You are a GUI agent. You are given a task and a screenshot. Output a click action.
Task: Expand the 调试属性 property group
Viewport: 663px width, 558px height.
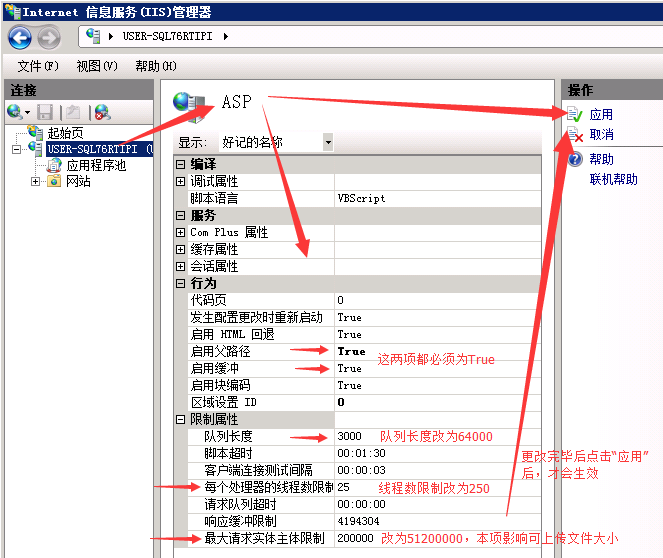181,181
